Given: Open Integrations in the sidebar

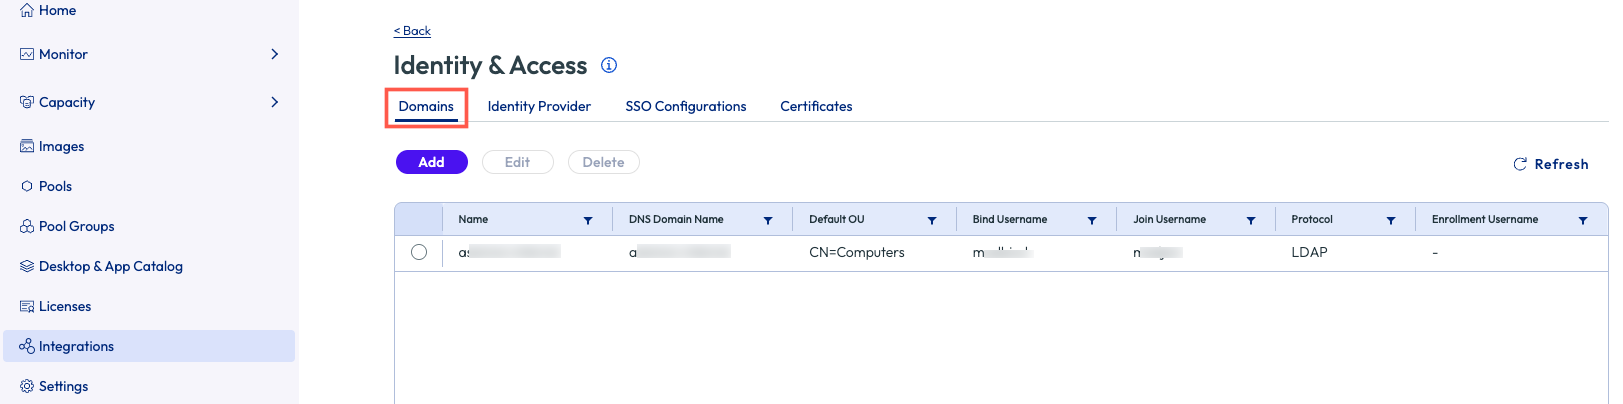Looking at the screenshot, I should pyautogui.click(x=76, y=346).
